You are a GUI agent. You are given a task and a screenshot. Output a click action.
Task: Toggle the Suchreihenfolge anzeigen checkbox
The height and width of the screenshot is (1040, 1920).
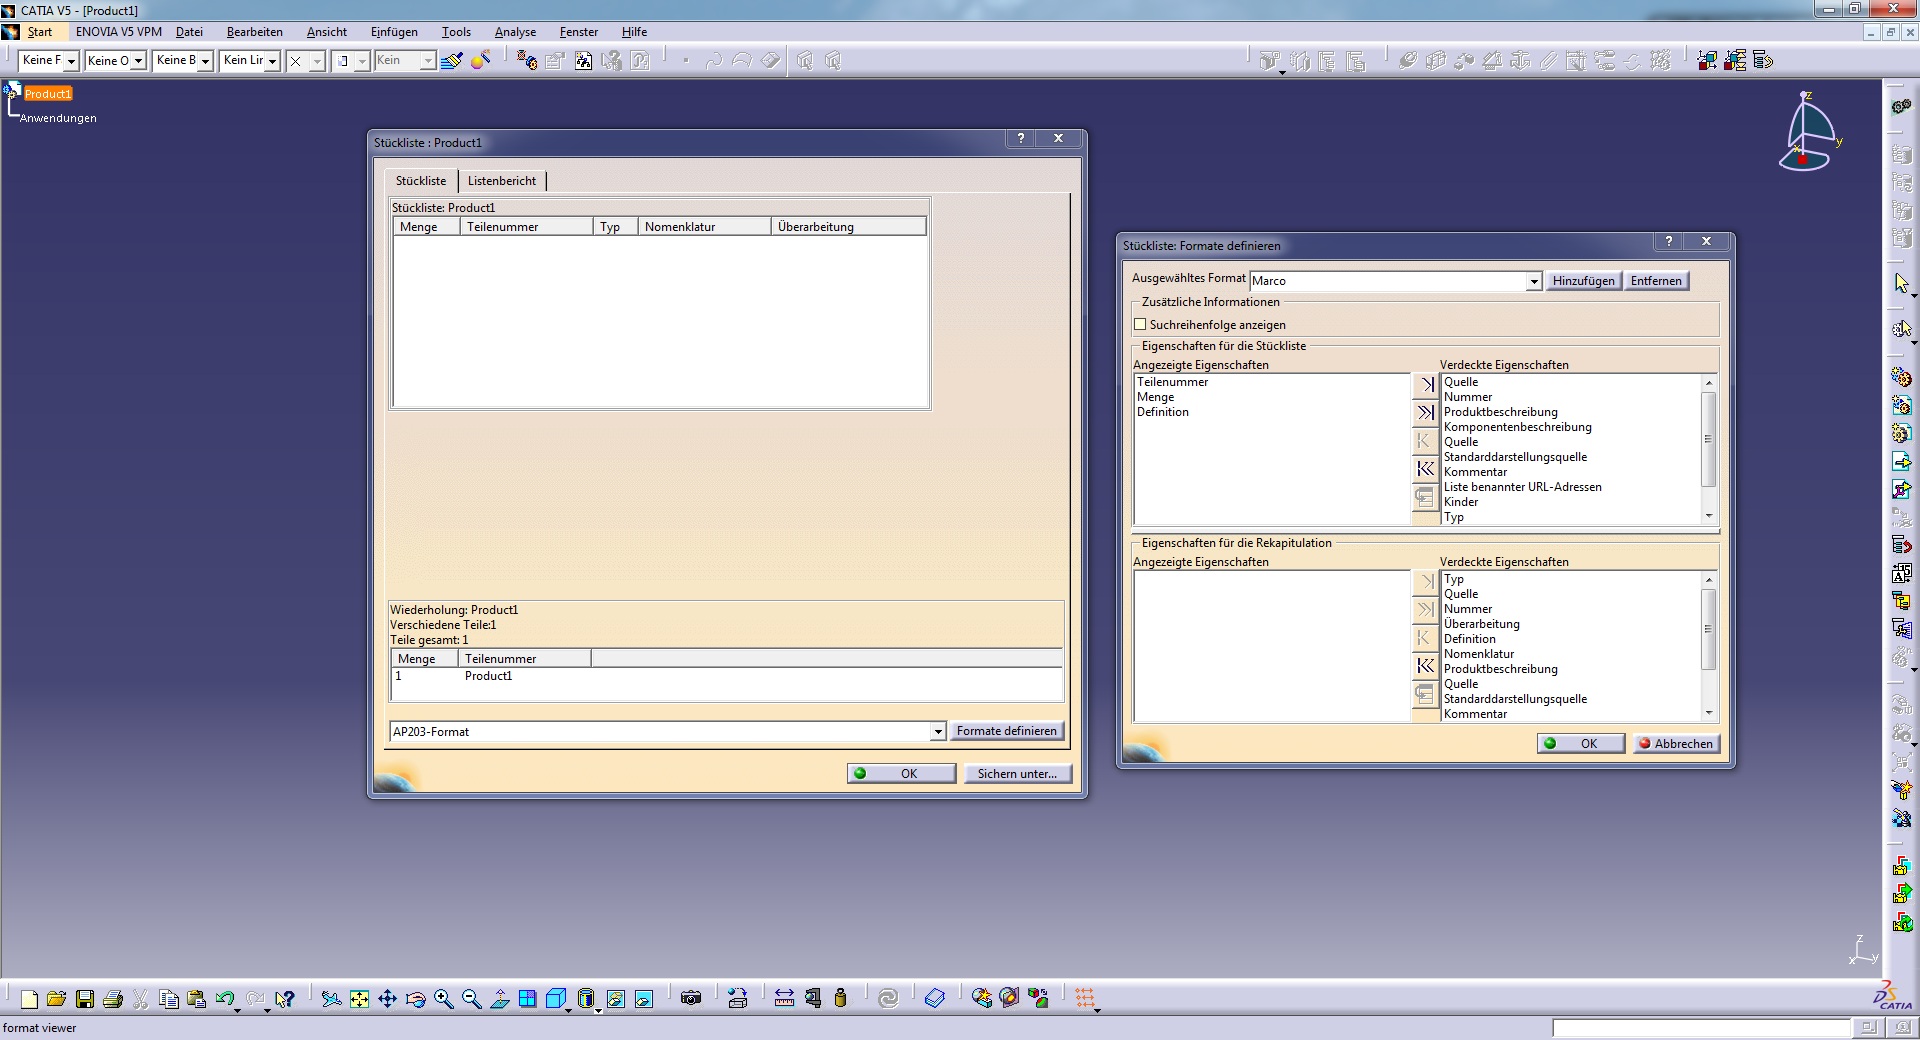click(1140, 324)
